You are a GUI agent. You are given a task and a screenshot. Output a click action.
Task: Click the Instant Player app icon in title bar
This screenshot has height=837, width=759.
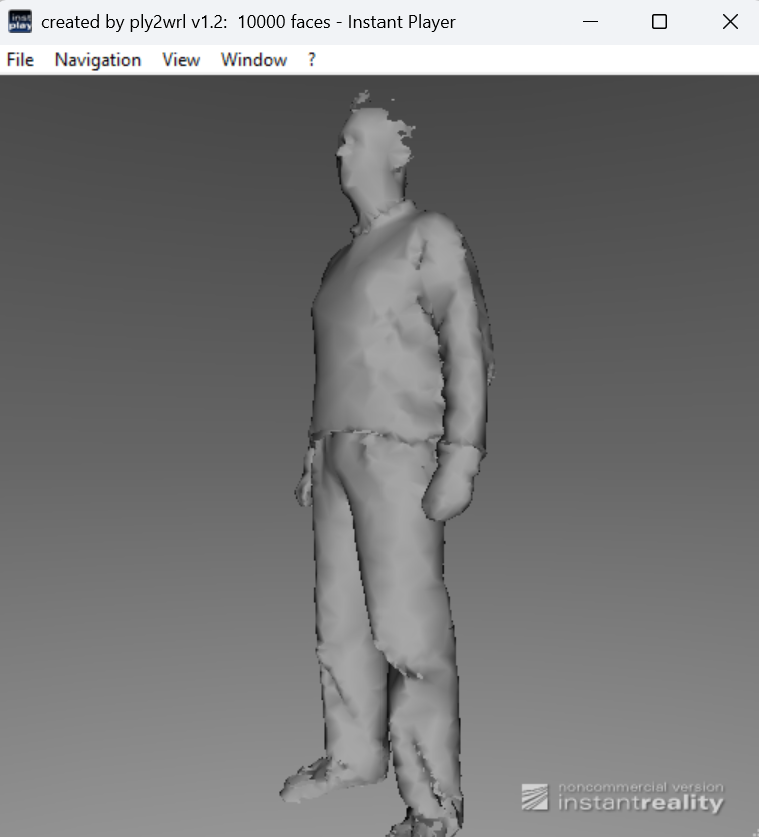tap(20, 22)
